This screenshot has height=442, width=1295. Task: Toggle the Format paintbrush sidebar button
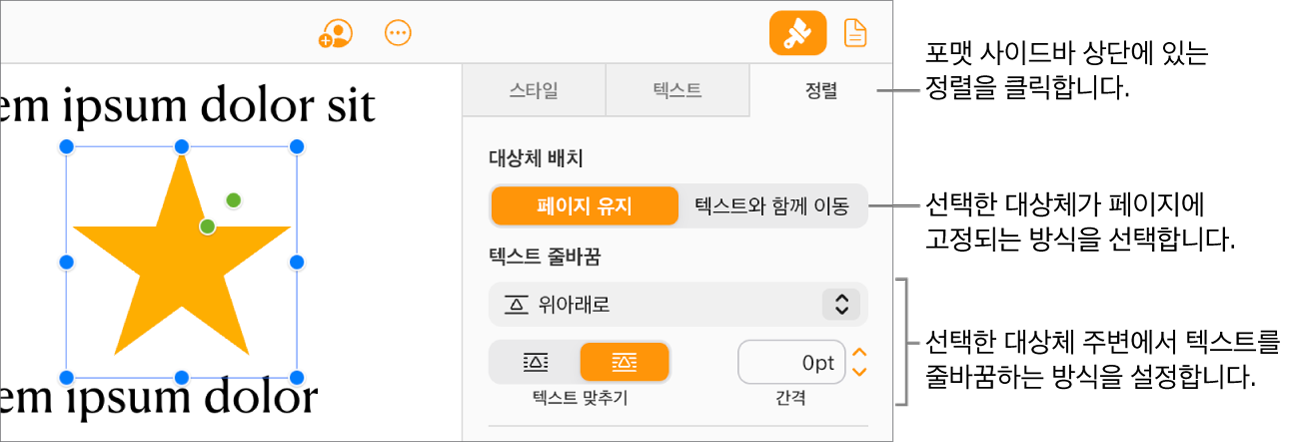pos(797,34)
